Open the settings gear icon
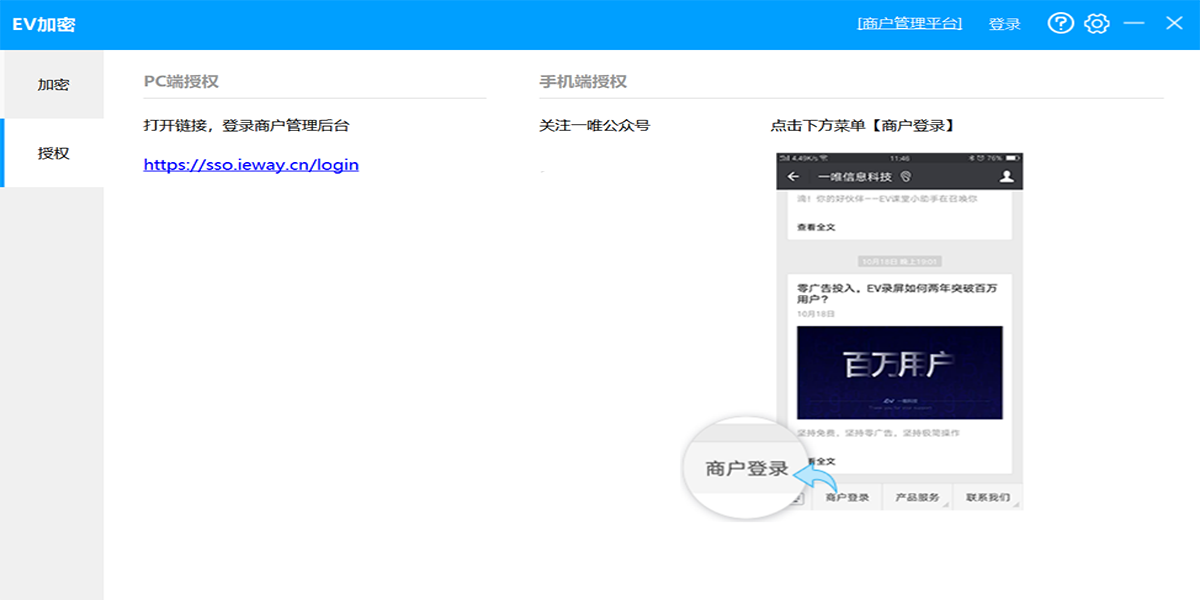Image resolution: width=1200 pixels, height=600 pixels. 1097,23
